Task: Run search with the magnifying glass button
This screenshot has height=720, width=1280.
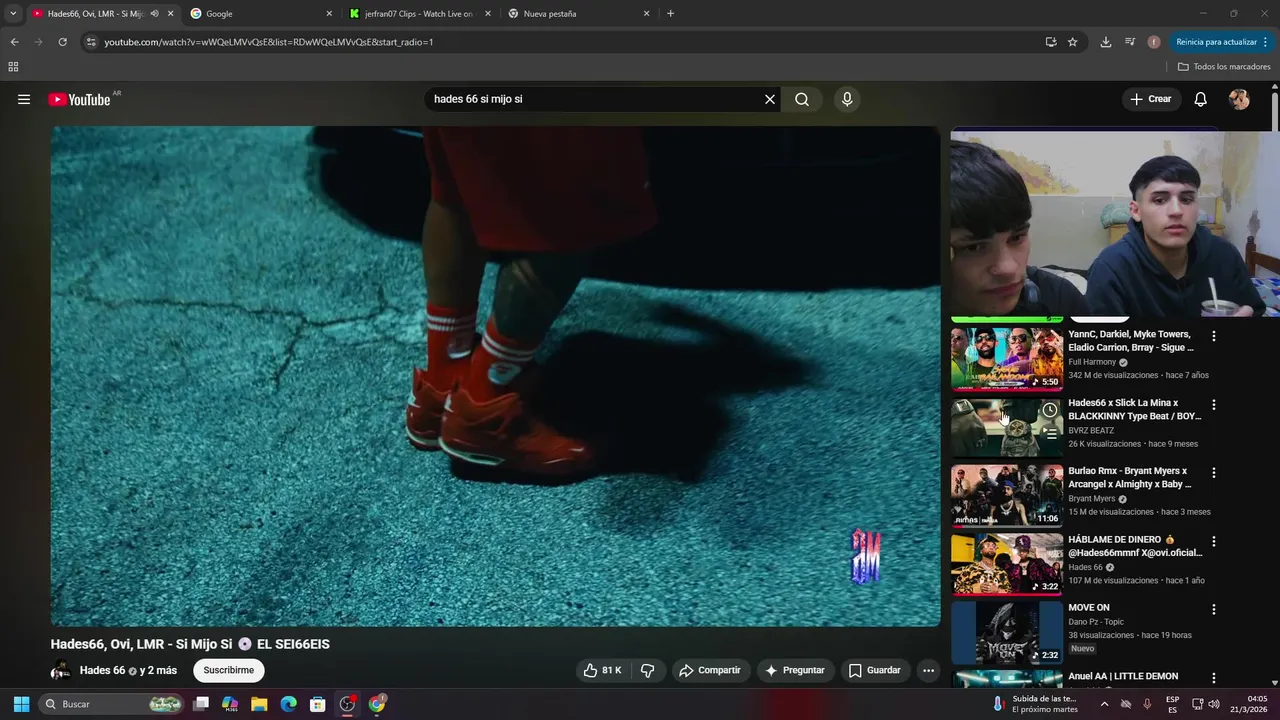Action: [x=802, y=99]
